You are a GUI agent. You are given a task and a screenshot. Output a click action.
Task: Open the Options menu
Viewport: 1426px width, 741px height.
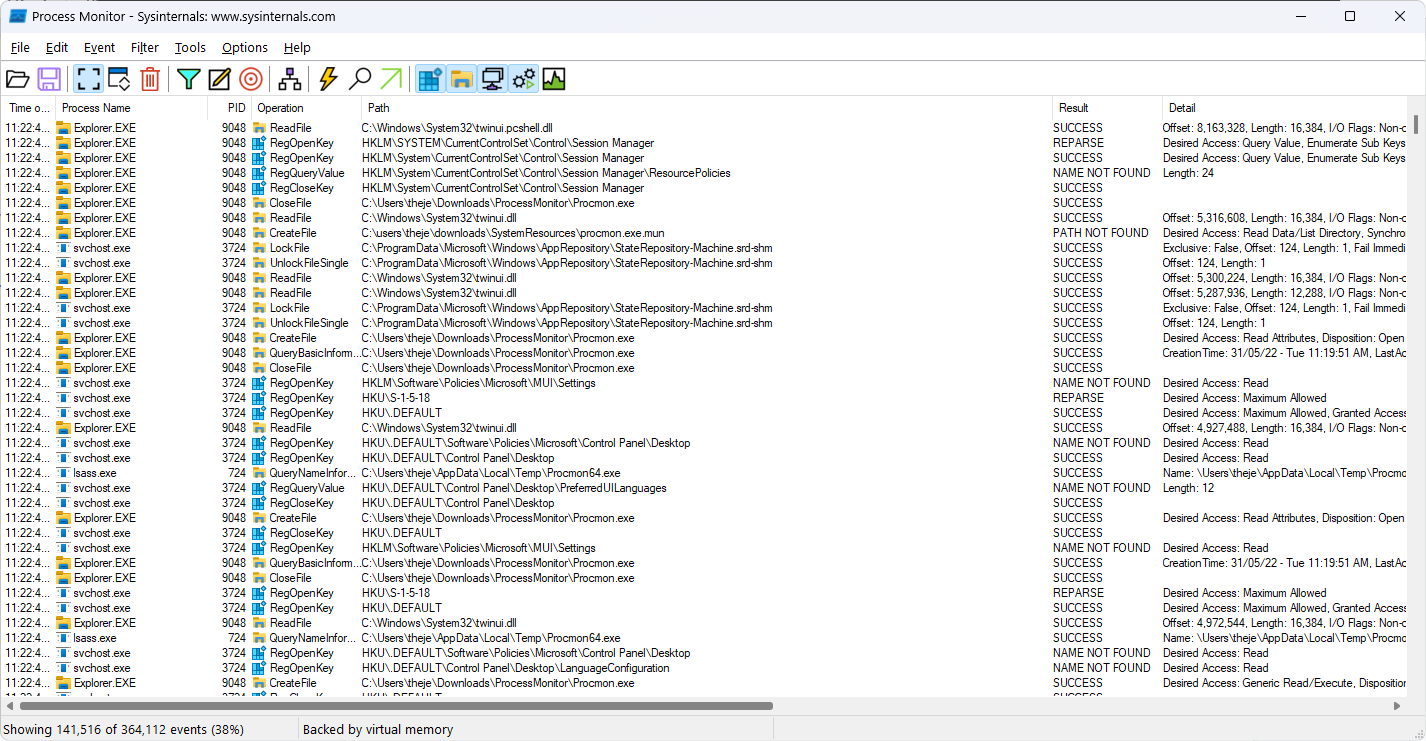pos(245,47)
